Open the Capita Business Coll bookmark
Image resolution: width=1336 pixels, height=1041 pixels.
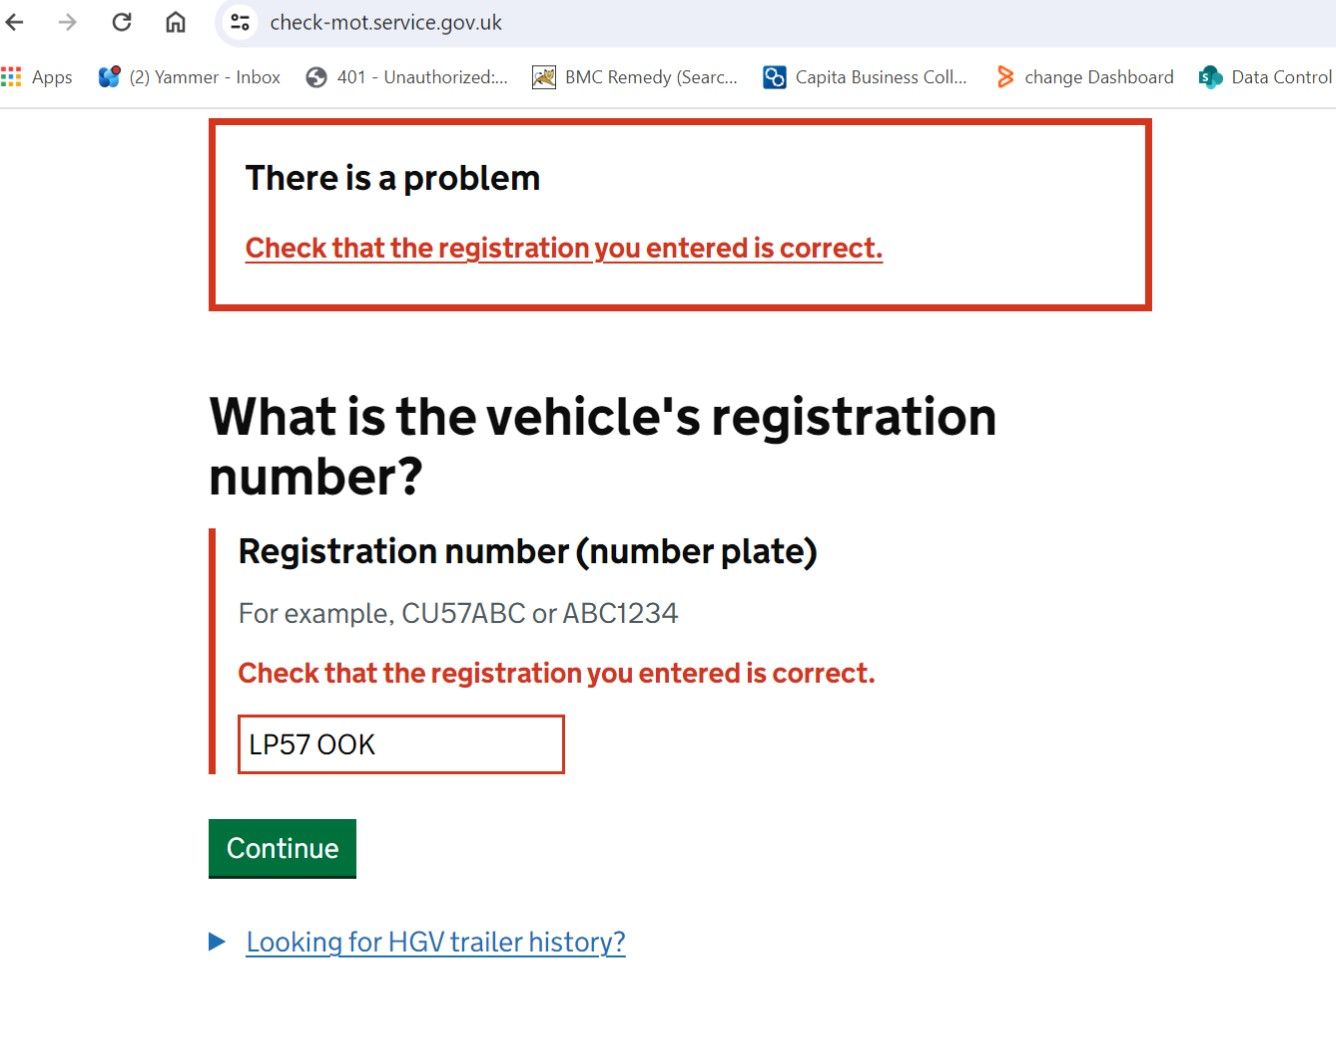click(x=865, y=77)
